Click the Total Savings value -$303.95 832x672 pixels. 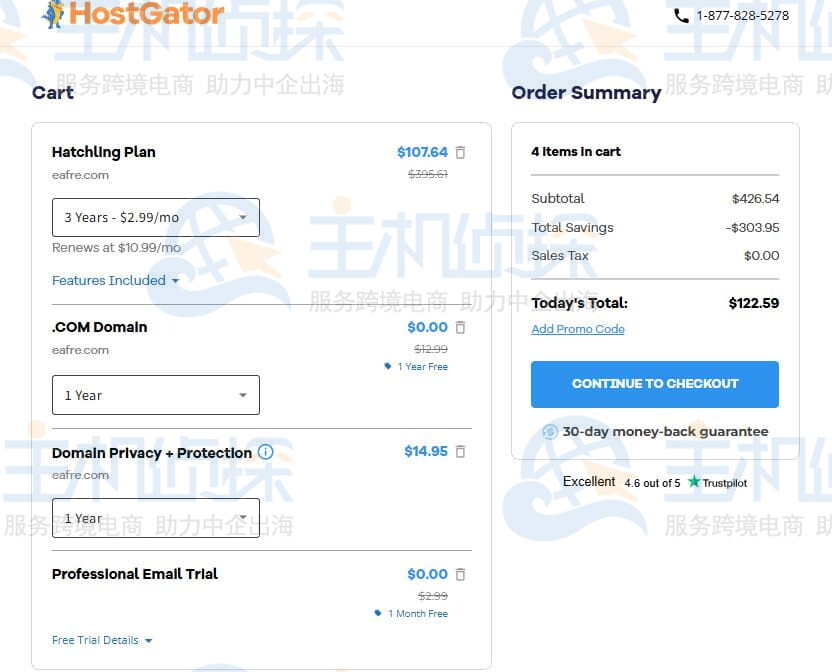[752, 228]
